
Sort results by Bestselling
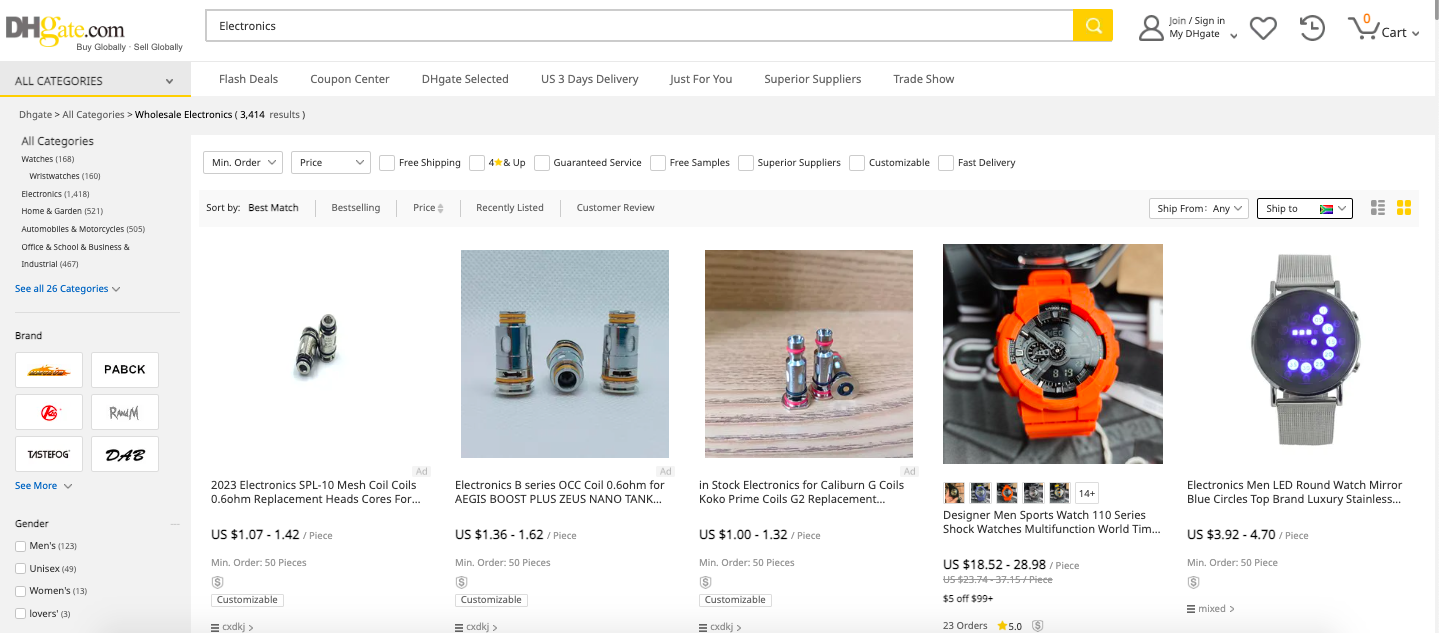[355, 207]
